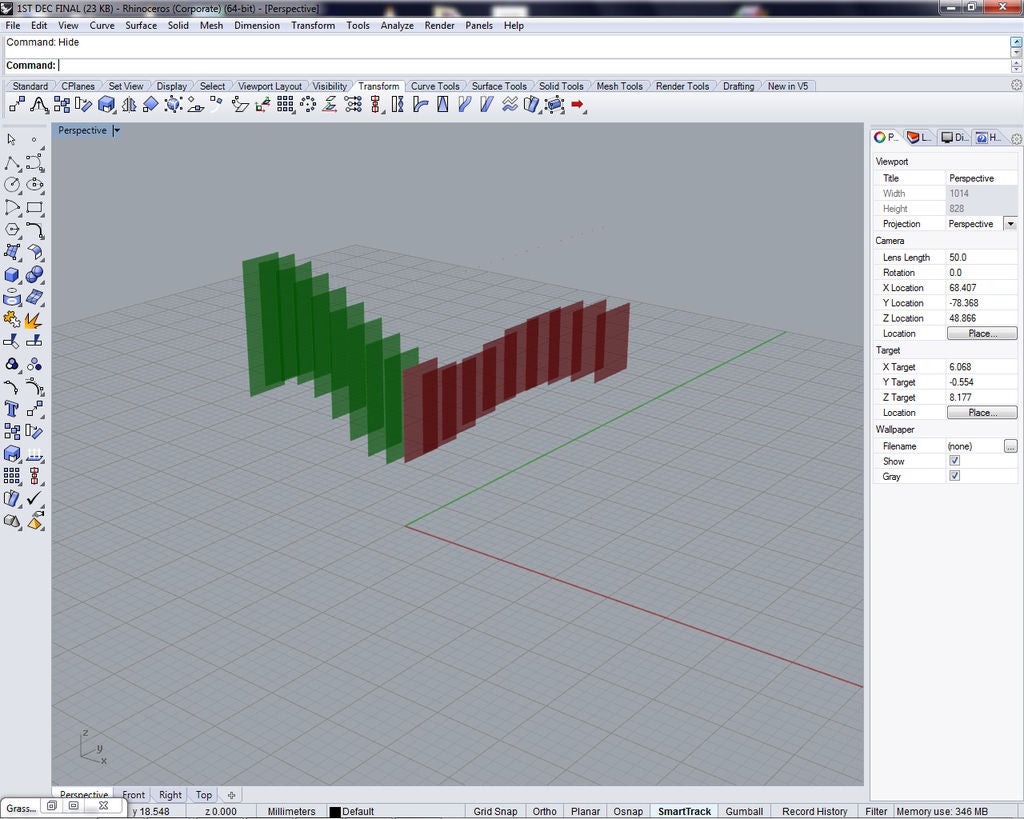The width and height of the screenshot is (1024, 819).
Task: Select the Rectangle tool in left sidebar
Action: click(x=35, y=208)
